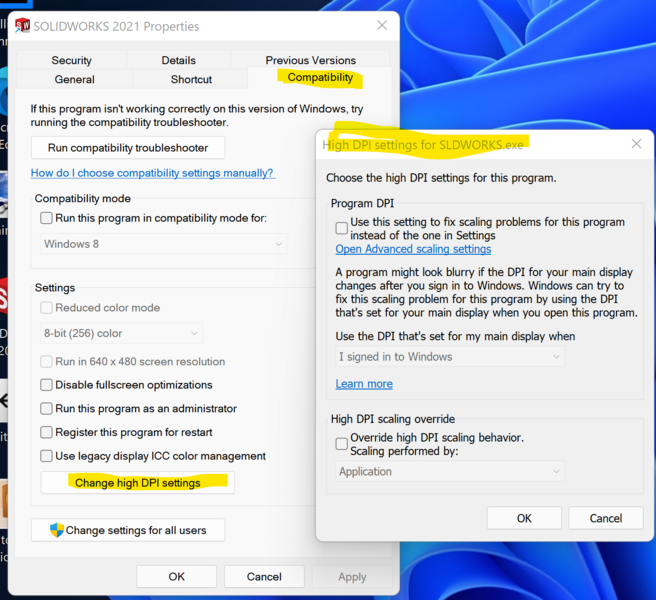Open the Windows 8 compatibility dropdown
656x600 pixels.
click(x=164, y=244)
